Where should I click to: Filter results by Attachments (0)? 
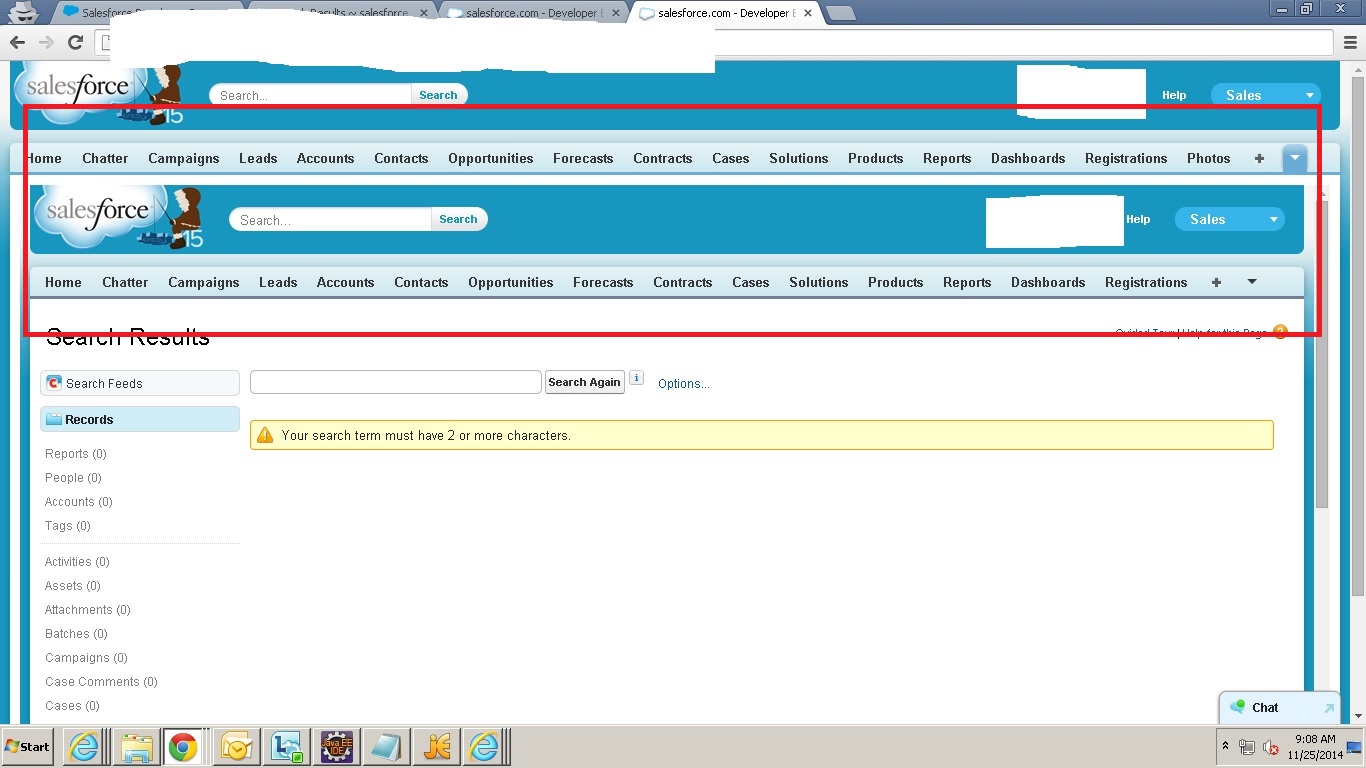[88, 610]
